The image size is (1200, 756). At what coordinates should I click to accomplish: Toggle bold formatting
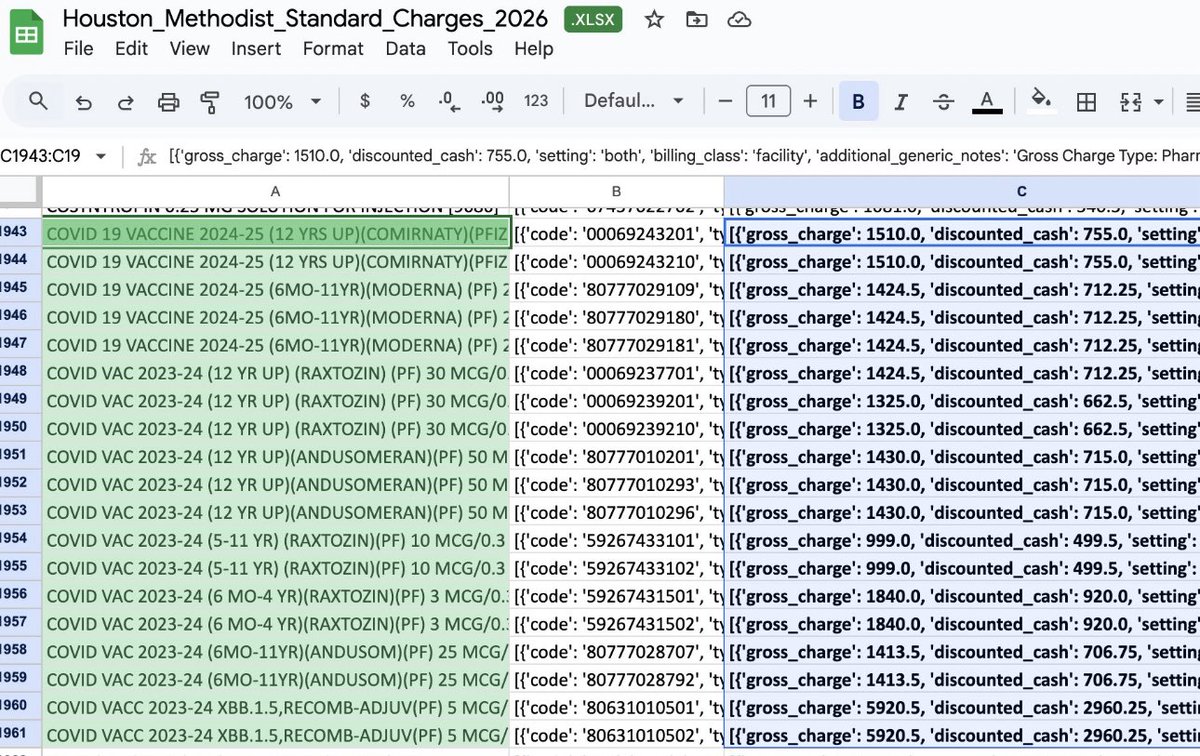858,101
